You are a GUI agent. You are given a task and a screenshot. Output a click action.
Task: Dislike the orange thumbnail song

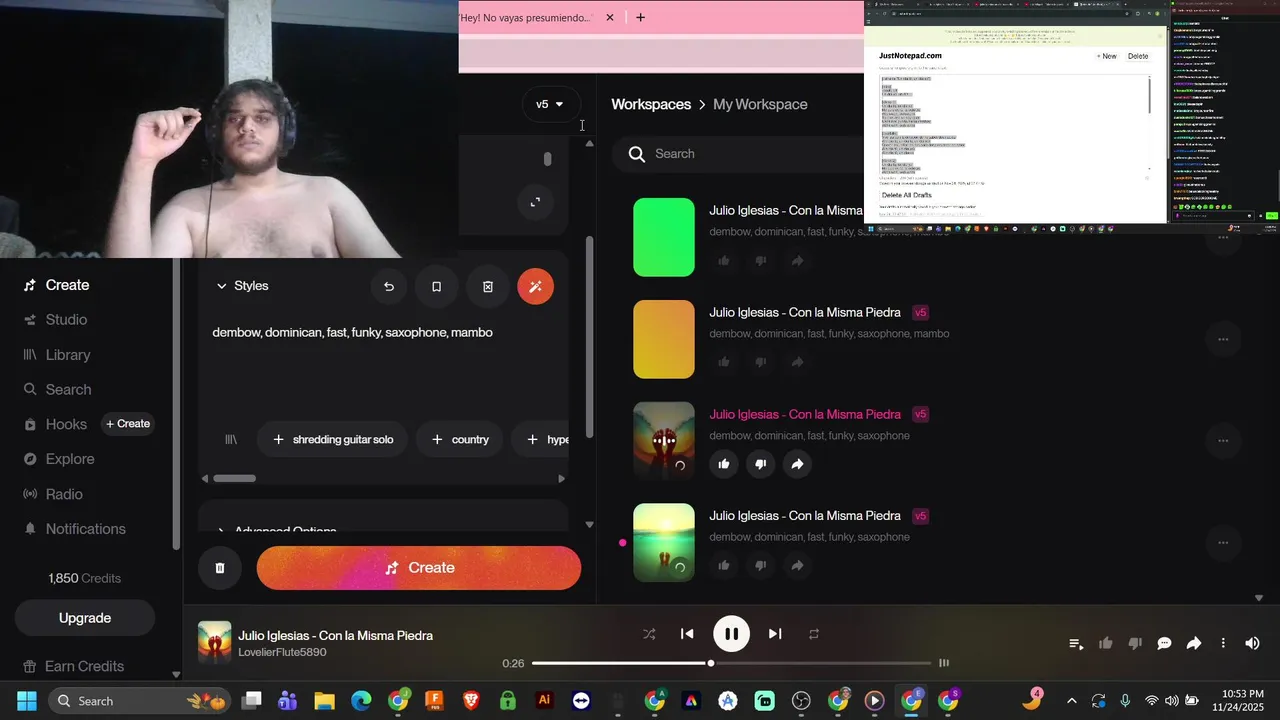pos(760,362)
